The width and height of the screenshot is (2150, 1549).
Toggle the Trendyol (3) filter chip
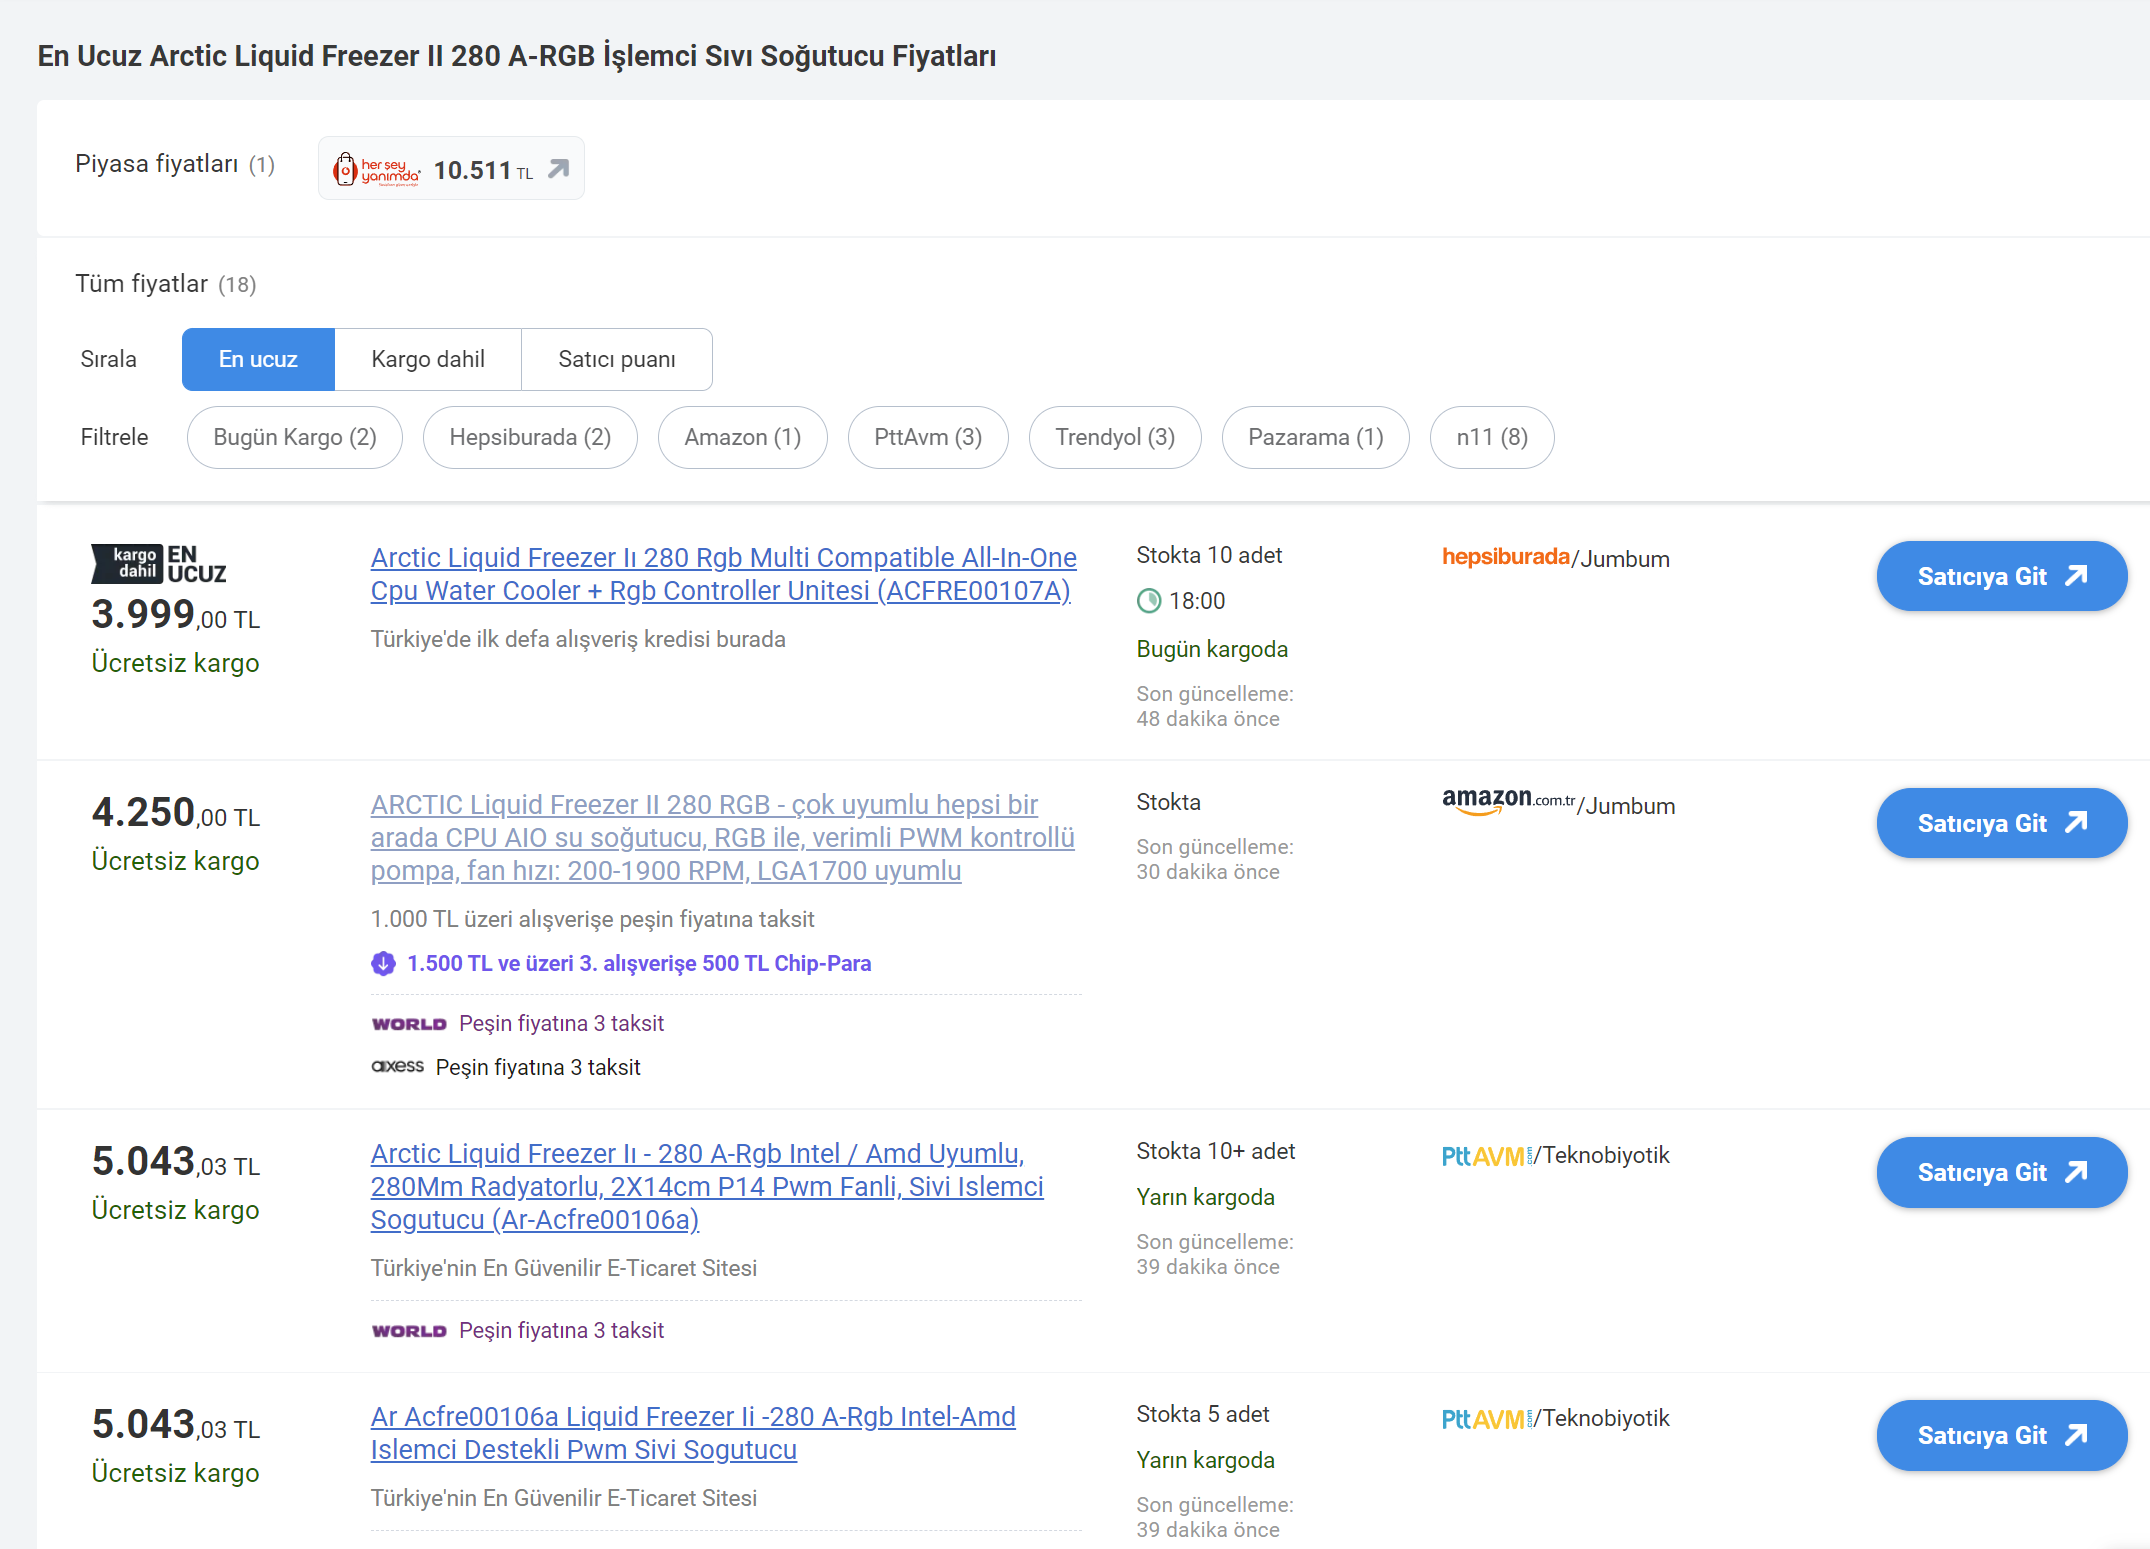coord(1115,437)
